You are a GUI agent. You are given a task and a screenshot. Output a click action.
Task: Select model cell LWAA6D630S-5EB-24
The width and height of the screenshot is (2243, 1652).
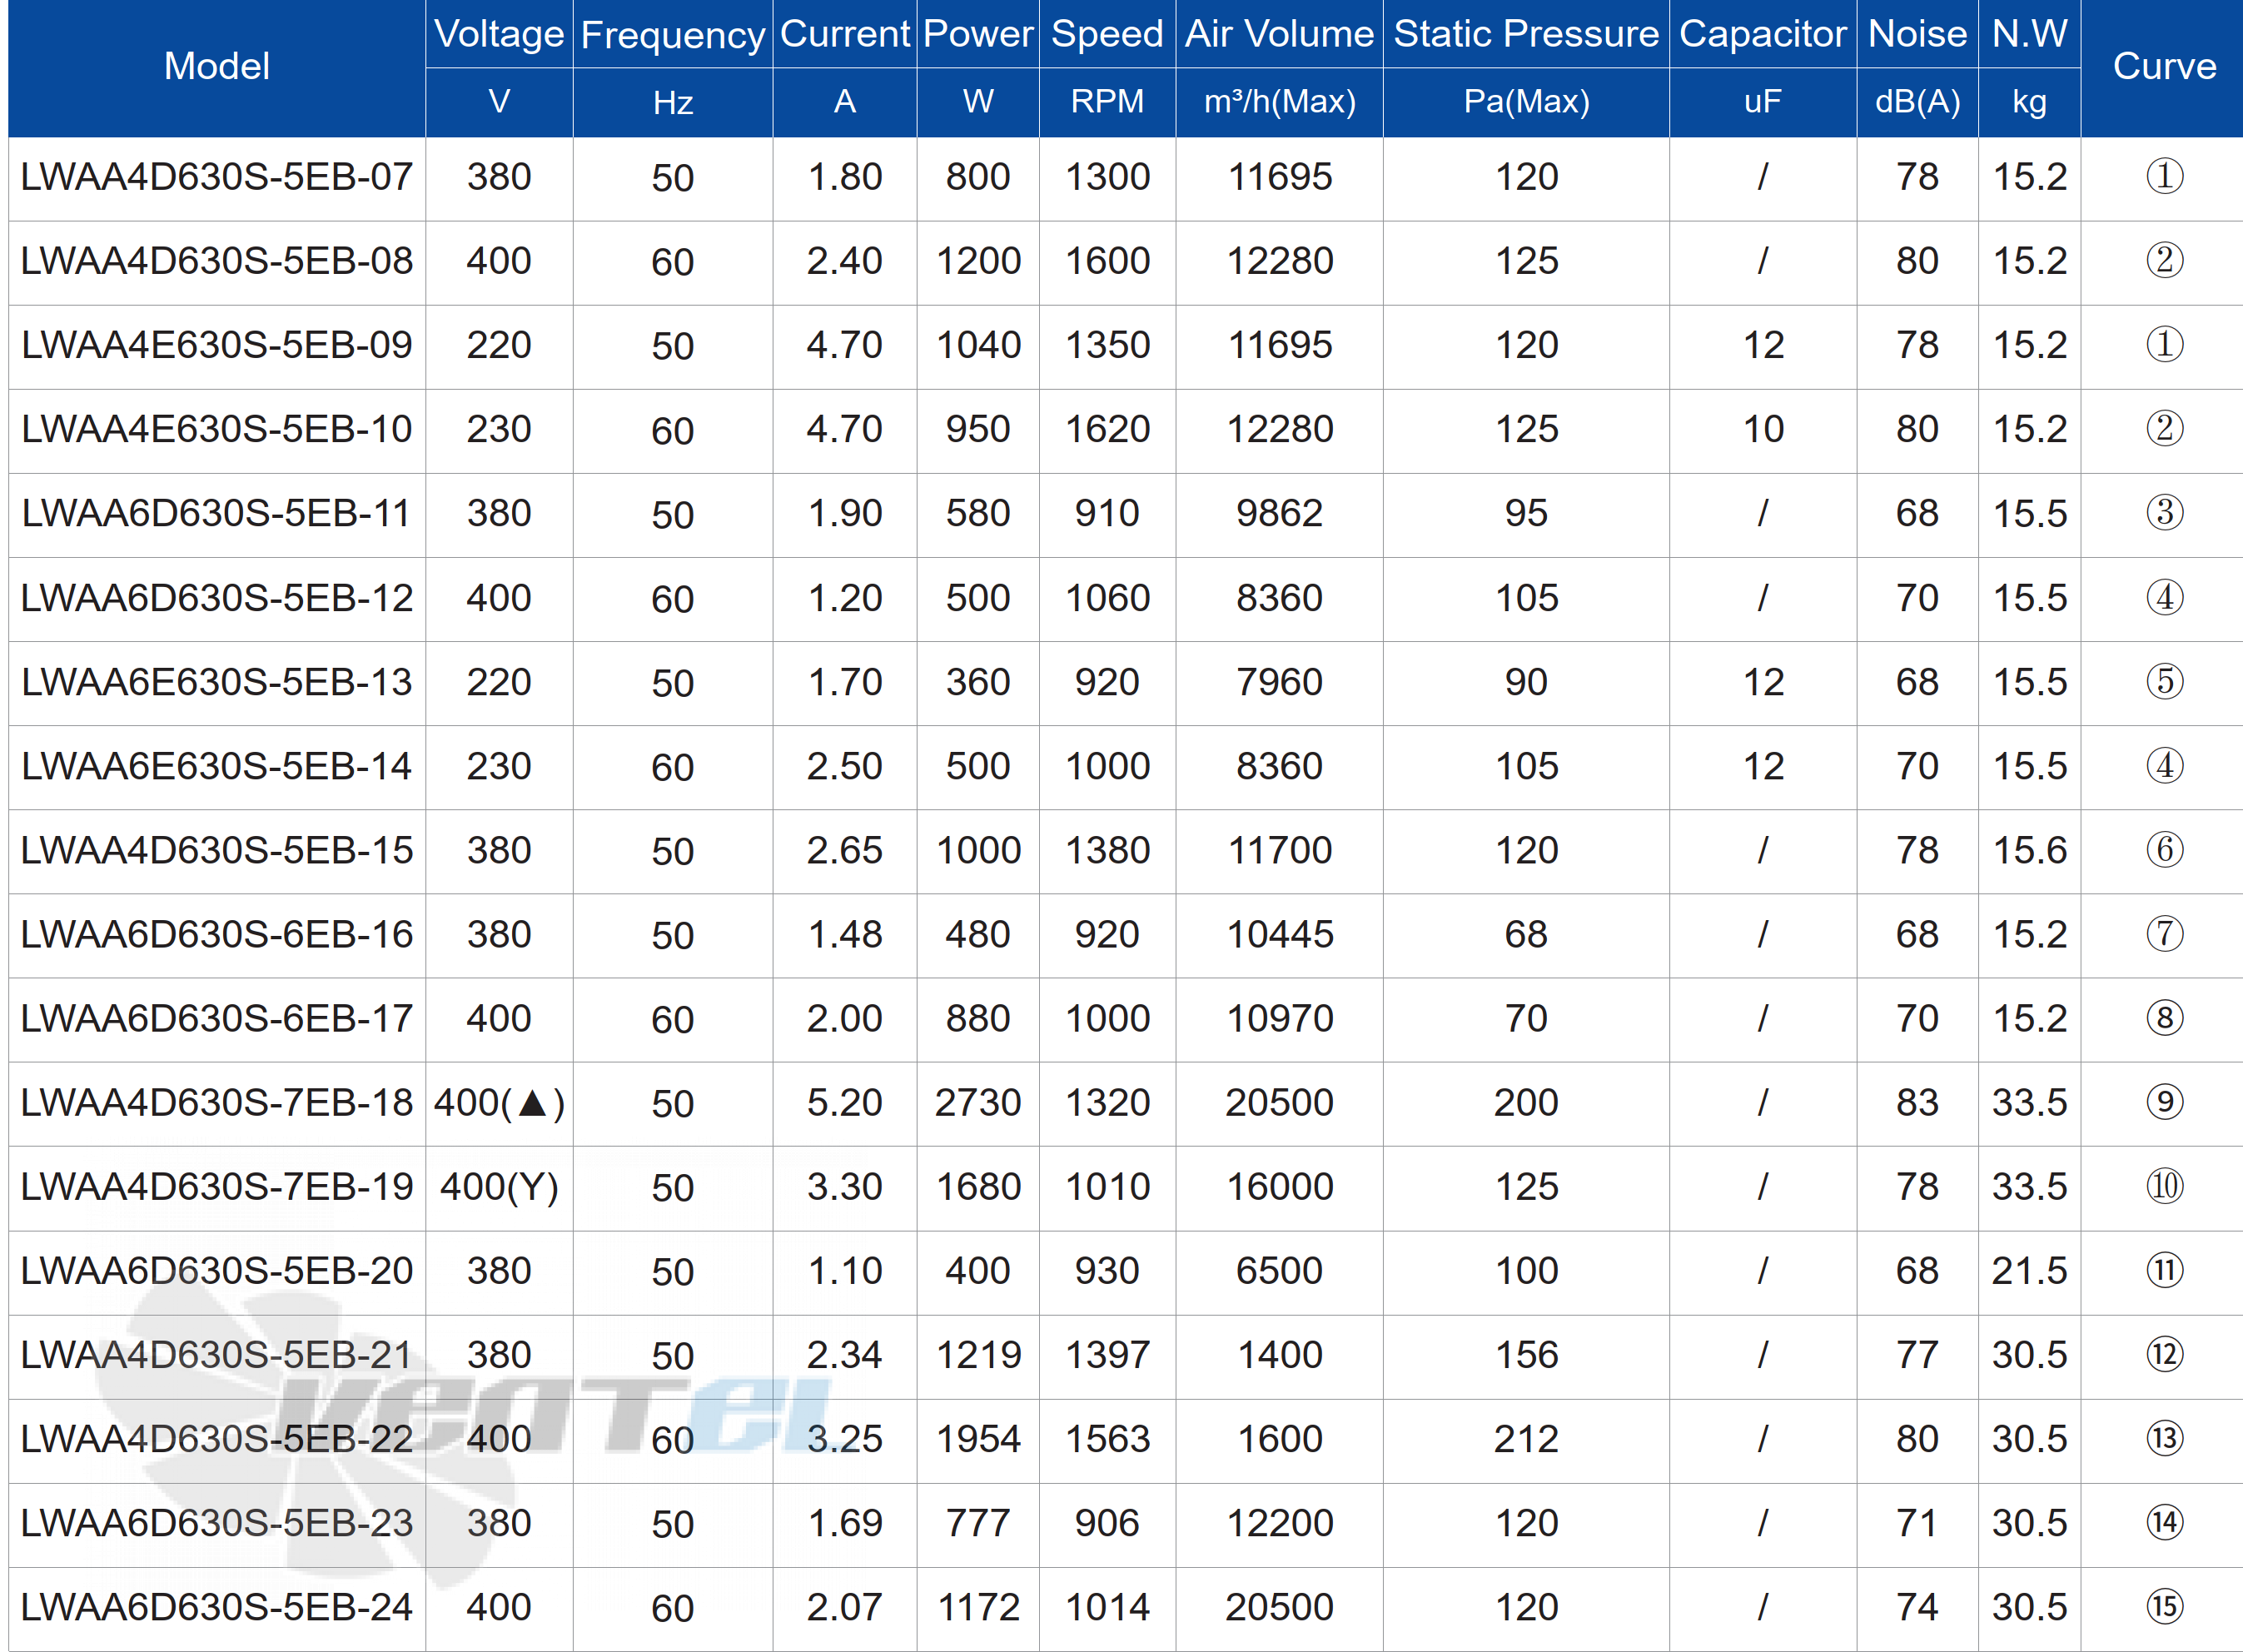(x=217, y=1607)
